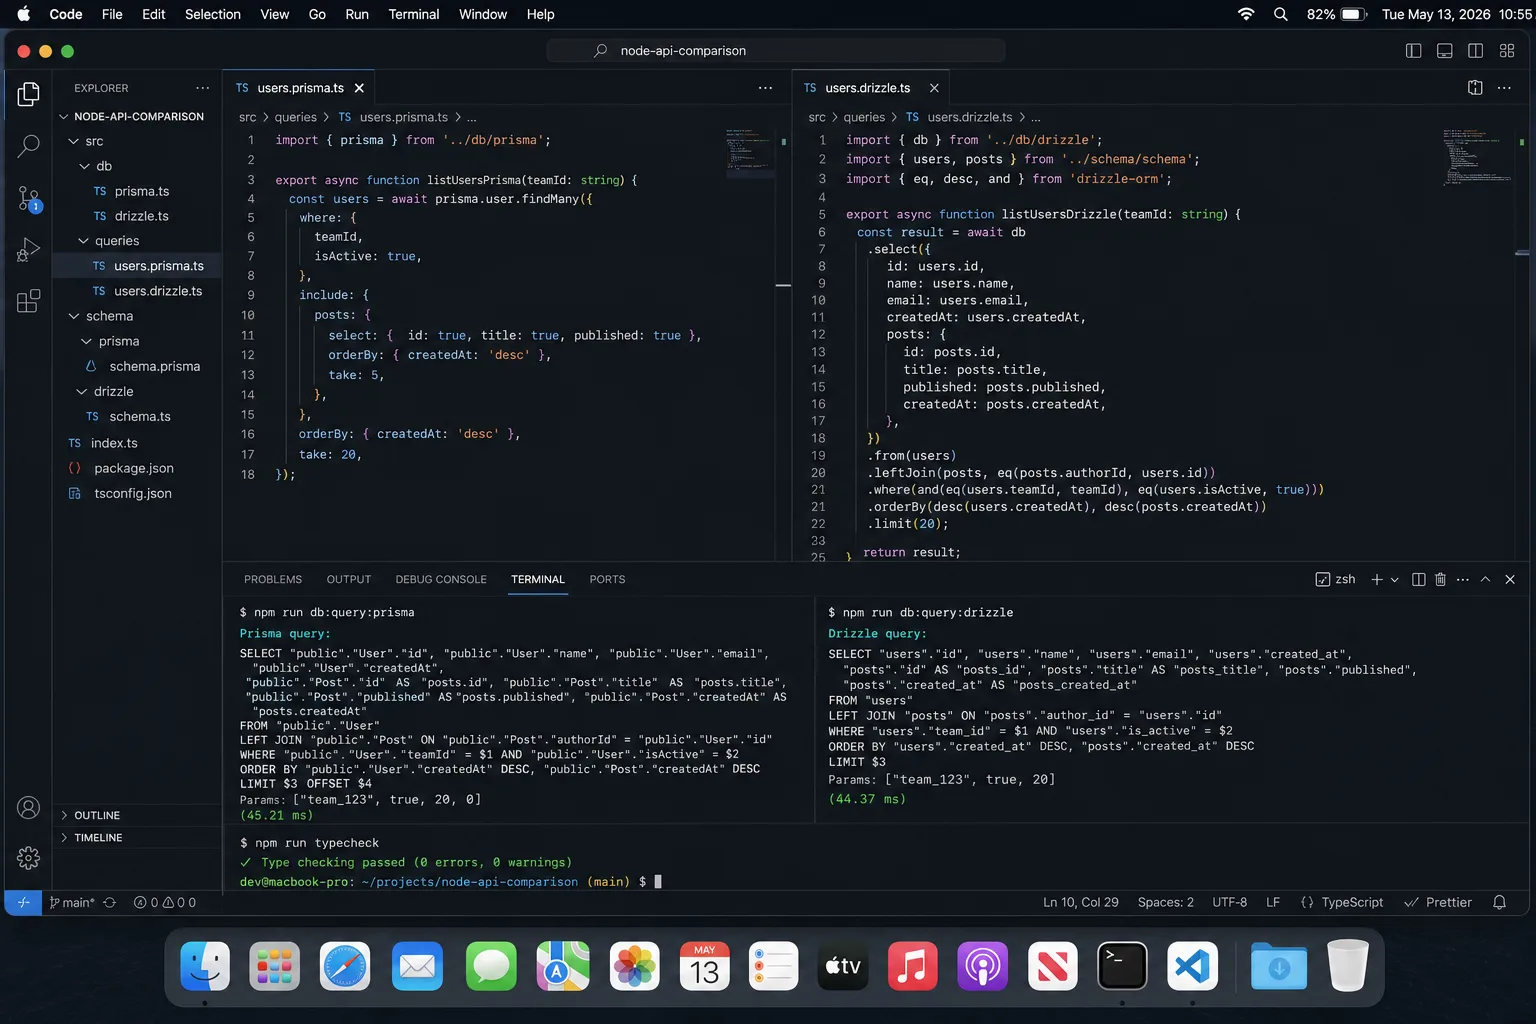
Task: Maximize panel with the up chevron
Action: 1485,579
